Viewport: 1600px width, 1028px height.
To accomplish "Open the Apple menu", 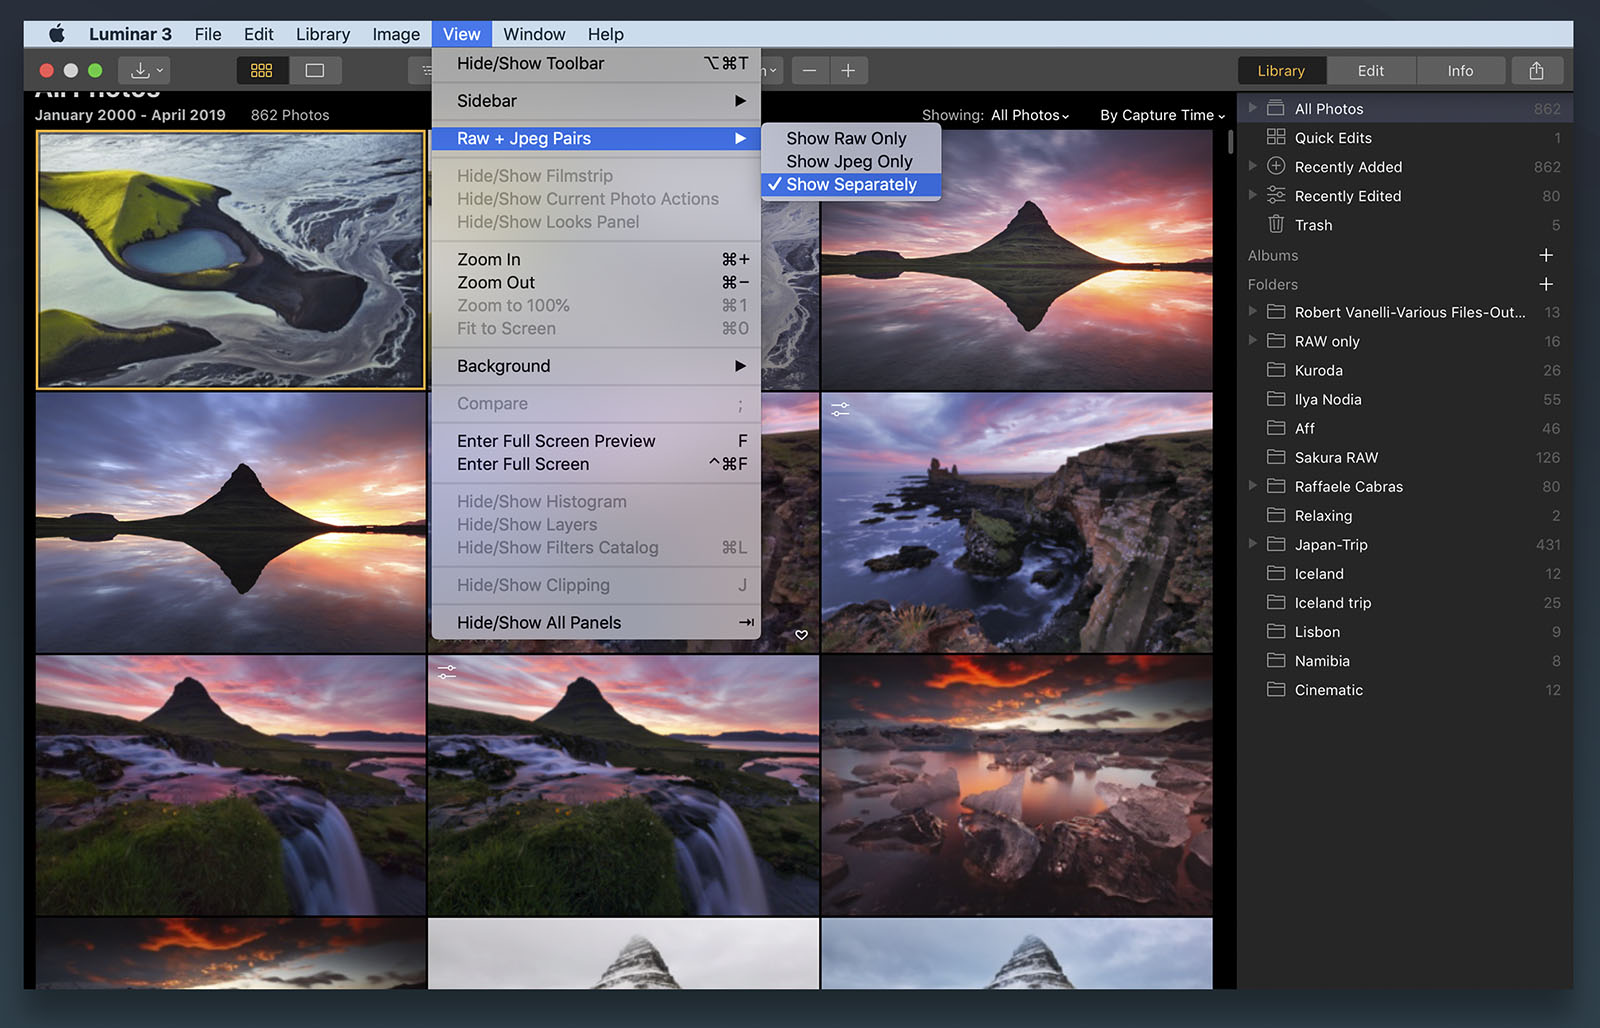I will coord(57,34).
